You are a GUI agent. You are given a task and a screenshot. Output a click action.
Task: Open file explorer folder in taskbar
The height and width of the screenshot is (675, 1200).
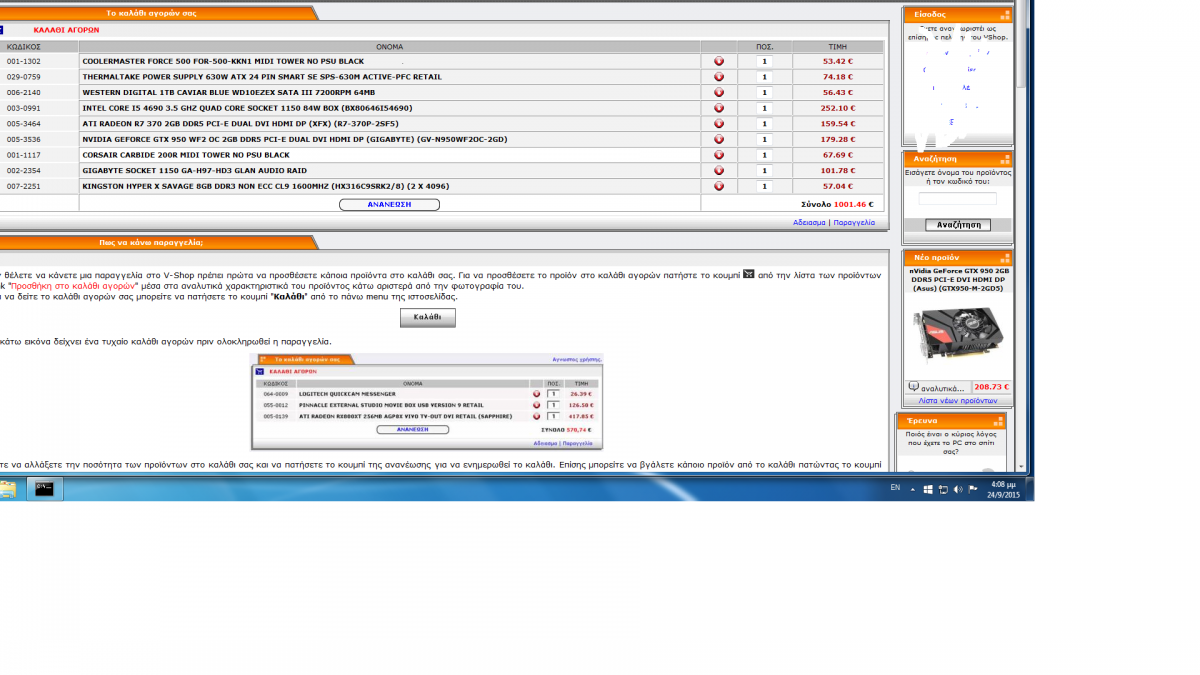click(7, 489)
